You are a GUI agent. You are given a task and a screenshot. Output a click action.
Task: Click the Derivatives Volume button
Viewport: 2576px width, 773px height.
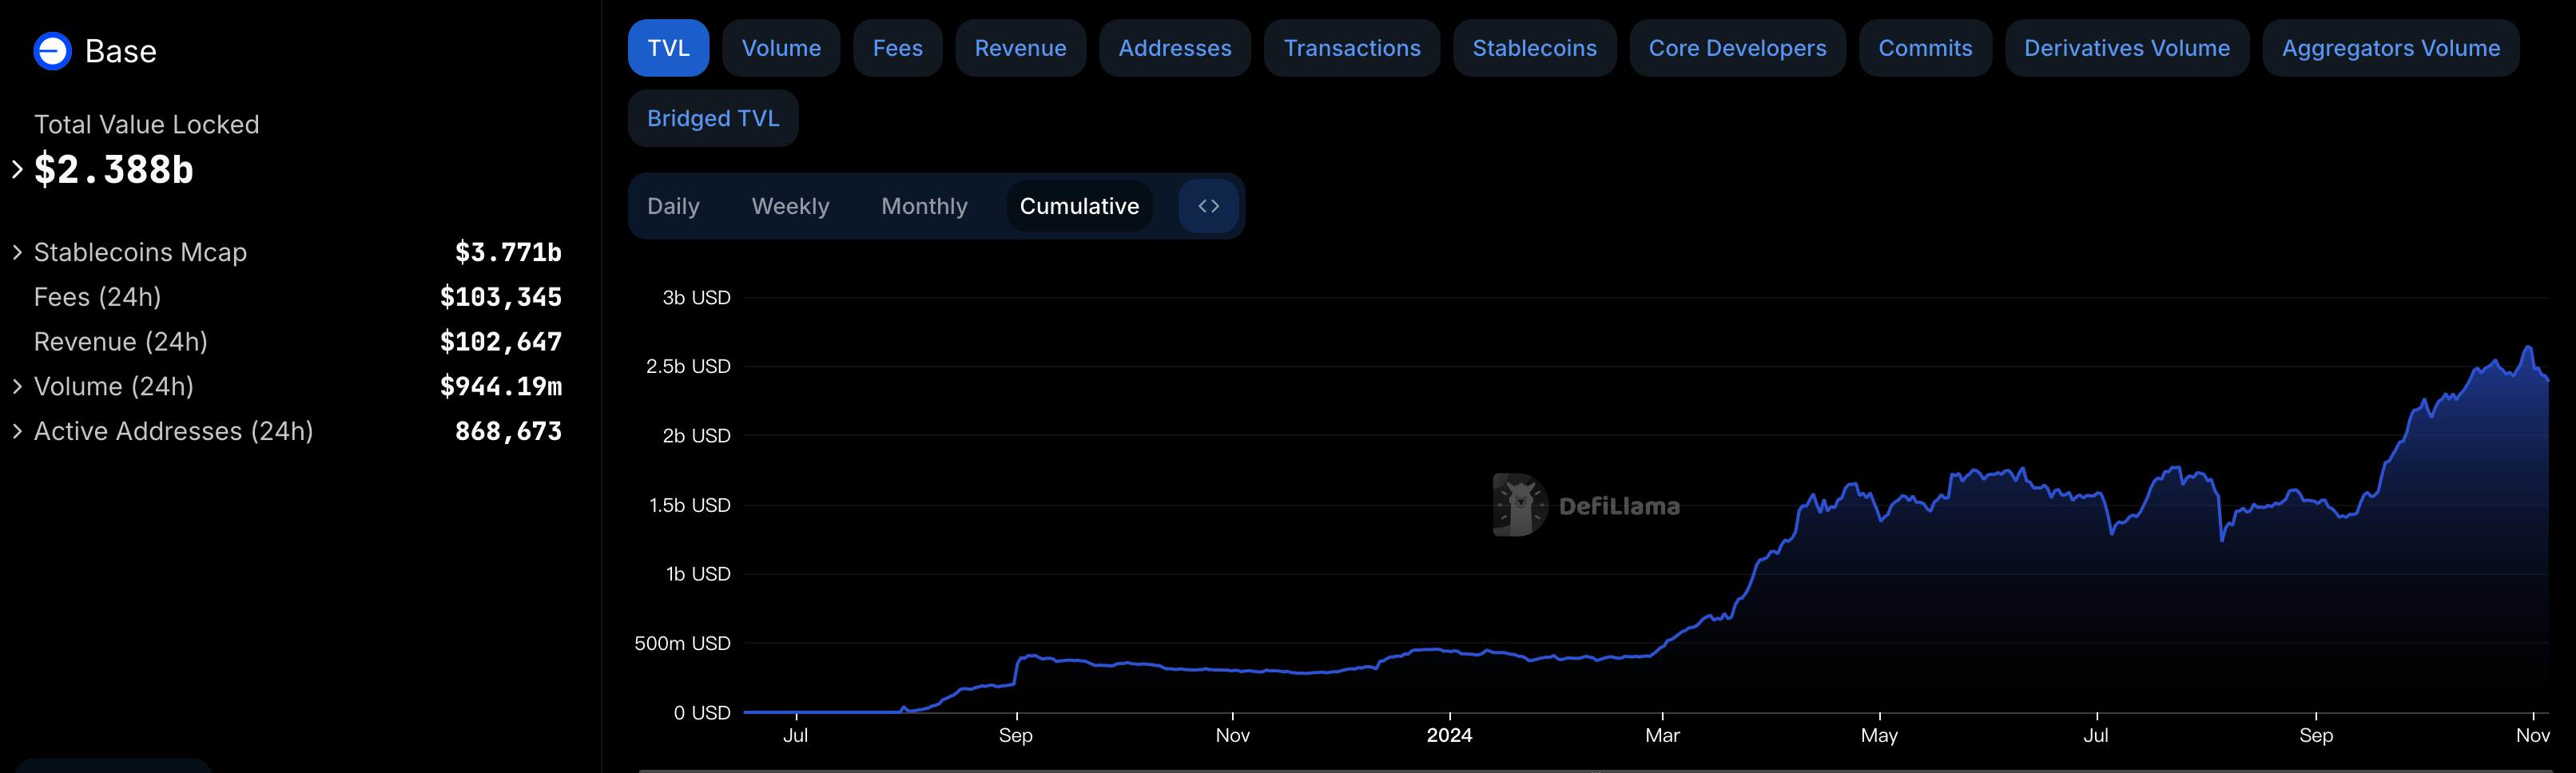coord(2126,48)
